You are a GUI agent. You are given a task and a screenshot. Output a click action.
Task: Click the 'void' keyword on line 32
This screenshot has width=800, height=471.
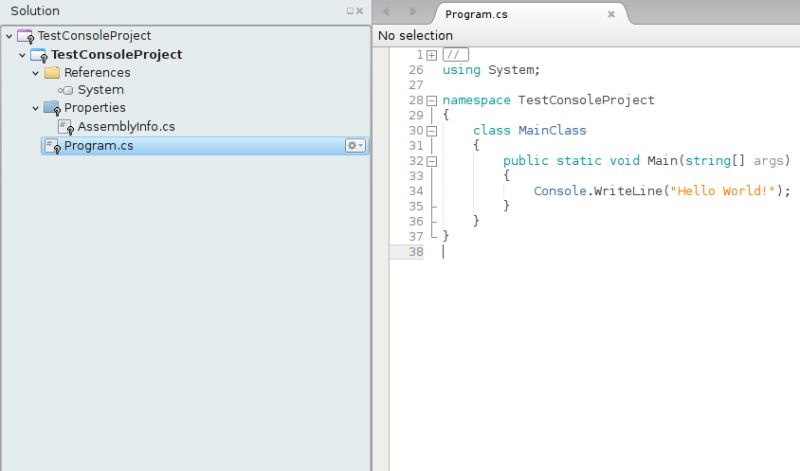[624, 161]
